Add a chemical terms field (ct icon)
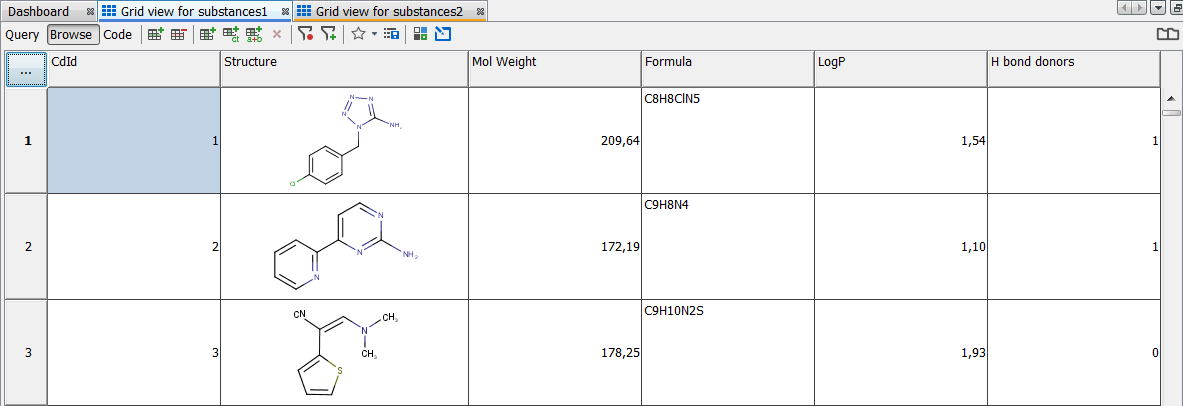 point(231,34)
